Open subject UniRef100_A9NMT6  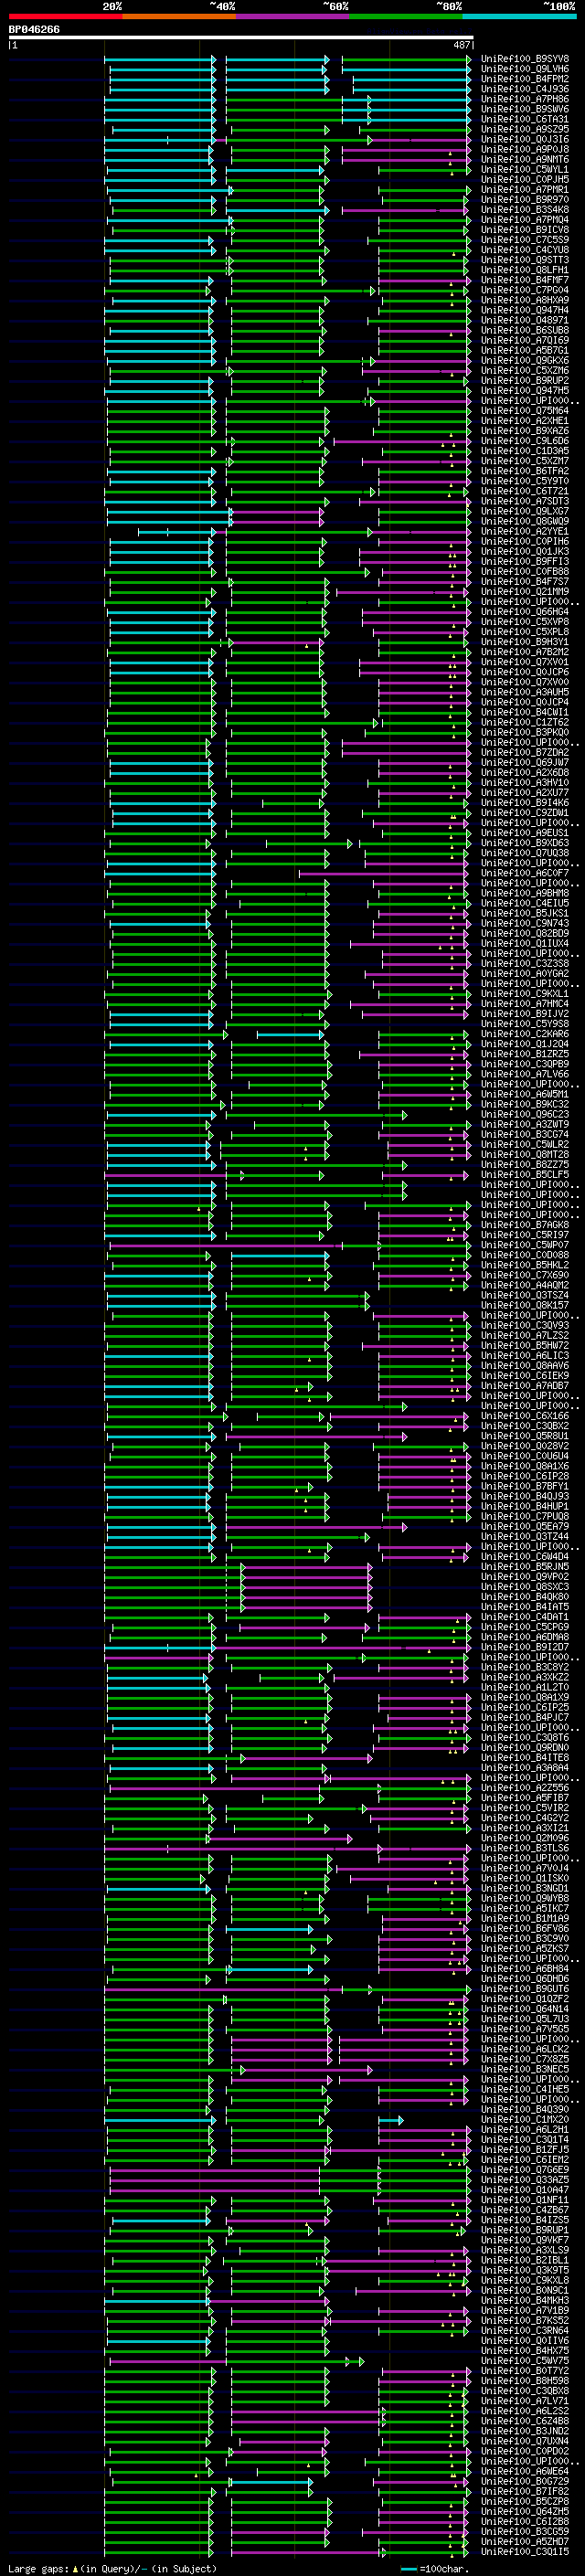click(x=524, y=160)
